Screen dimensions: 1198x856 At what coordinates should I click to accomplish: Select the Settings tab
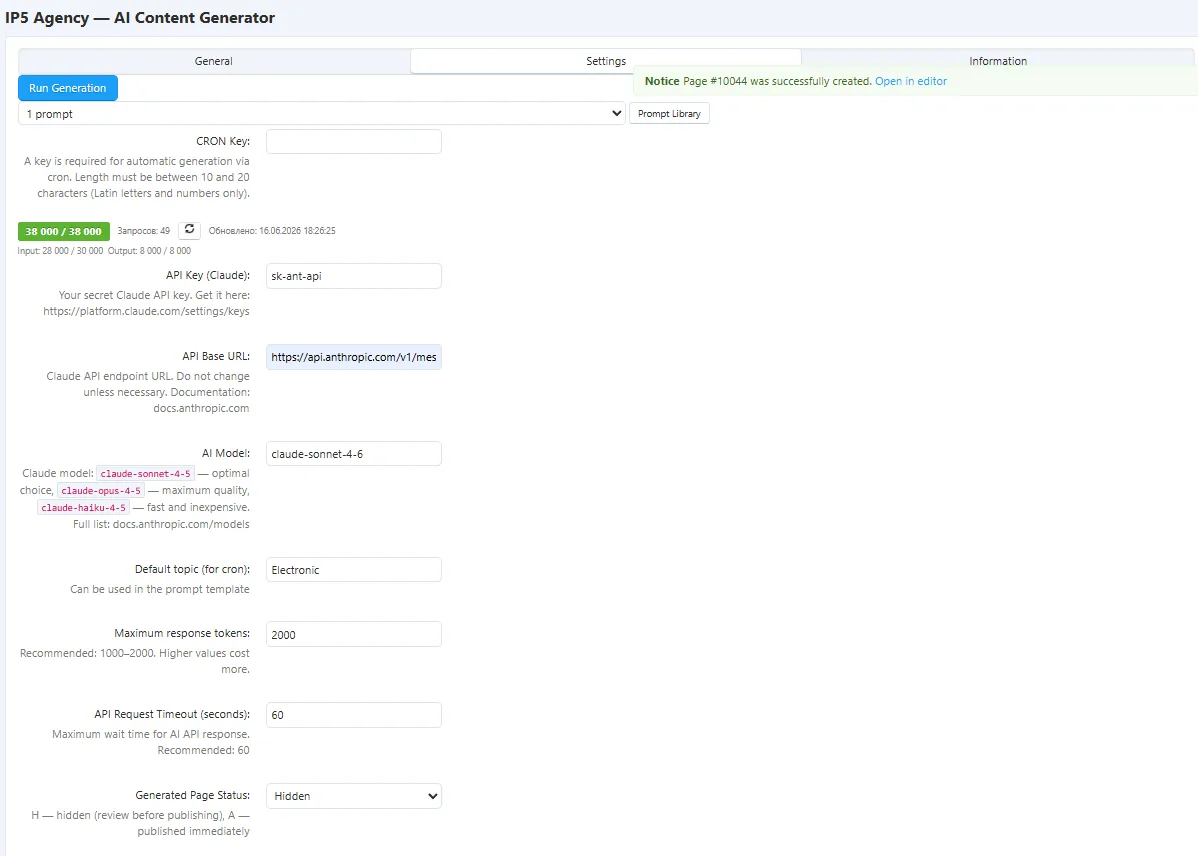pyautogui.click(x=606, y=61)
